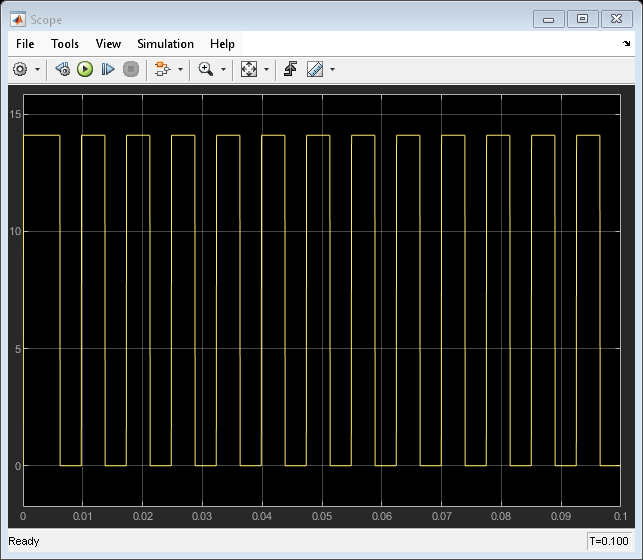The width and height of the screenshot is (643, 560).
Task: Click the Scale Axes Limits icon
Action: (249, 69)
